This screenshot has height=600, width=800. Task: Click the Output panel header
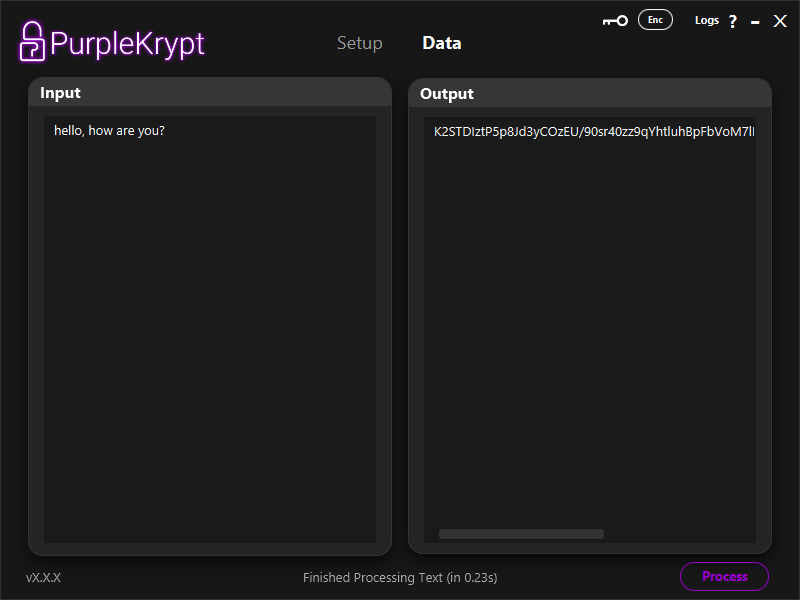(589, 93)
